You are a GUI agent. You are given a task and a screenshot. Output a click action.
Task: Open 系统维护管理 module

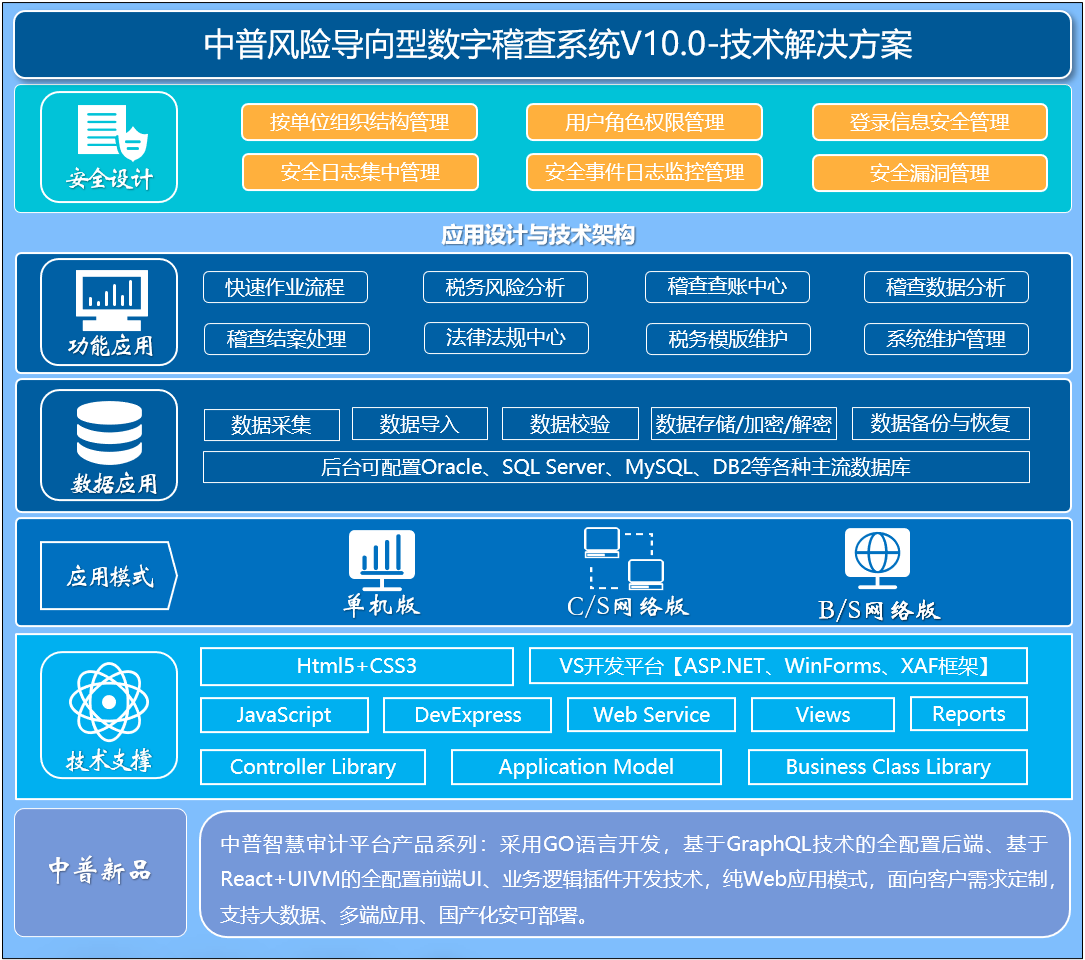tap(946, 339)
